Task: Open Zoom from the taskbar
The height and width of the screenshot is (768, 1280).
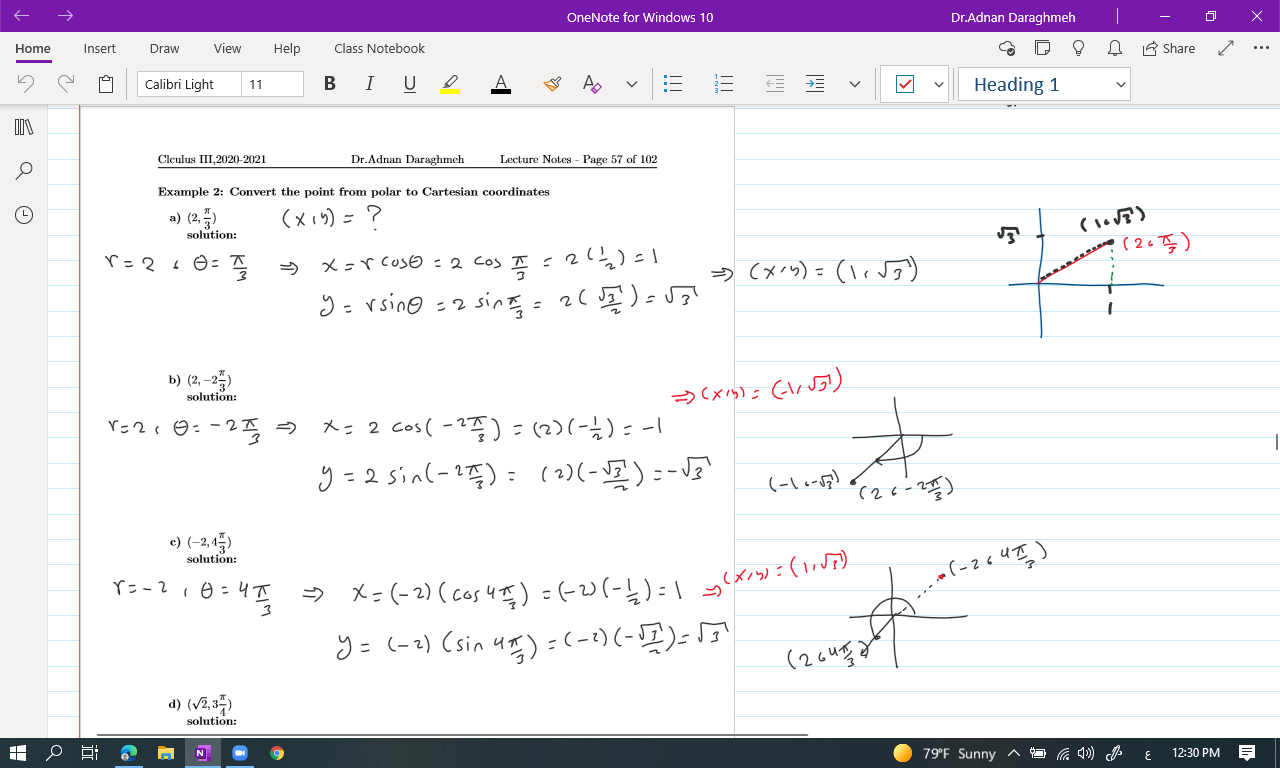Action: [x=240, y=753]
